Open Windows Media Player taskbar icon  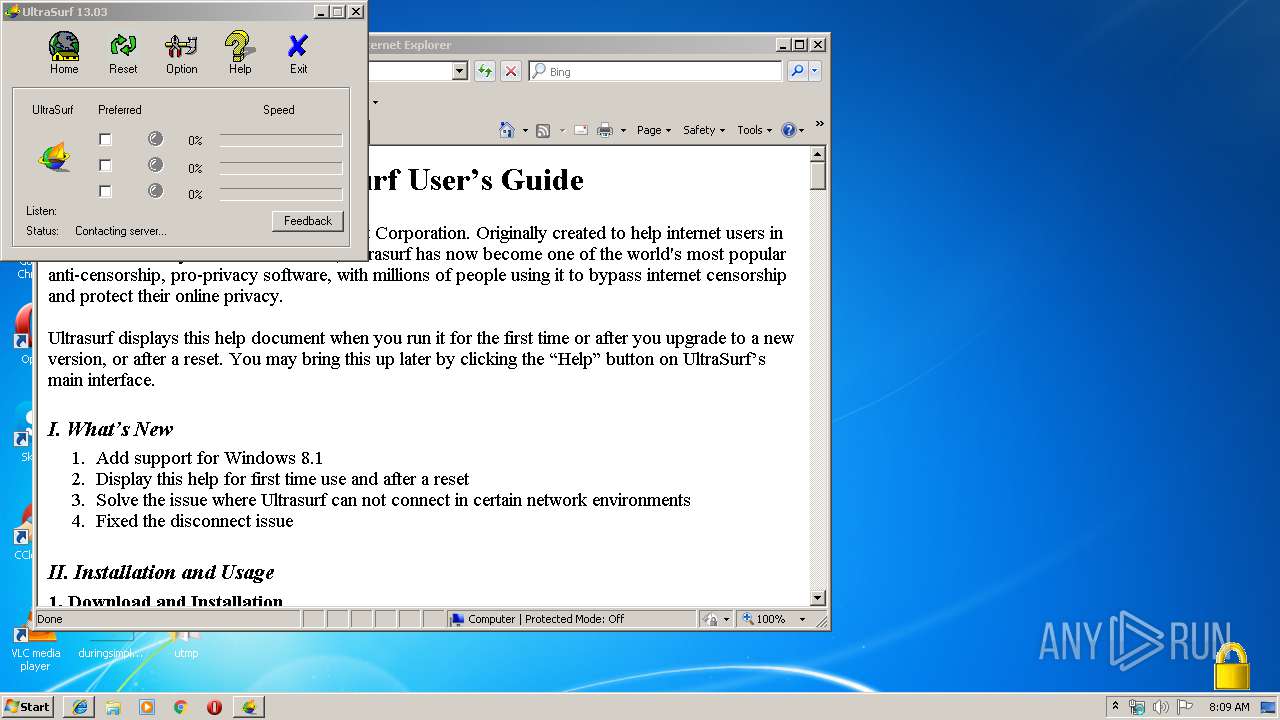147,707
